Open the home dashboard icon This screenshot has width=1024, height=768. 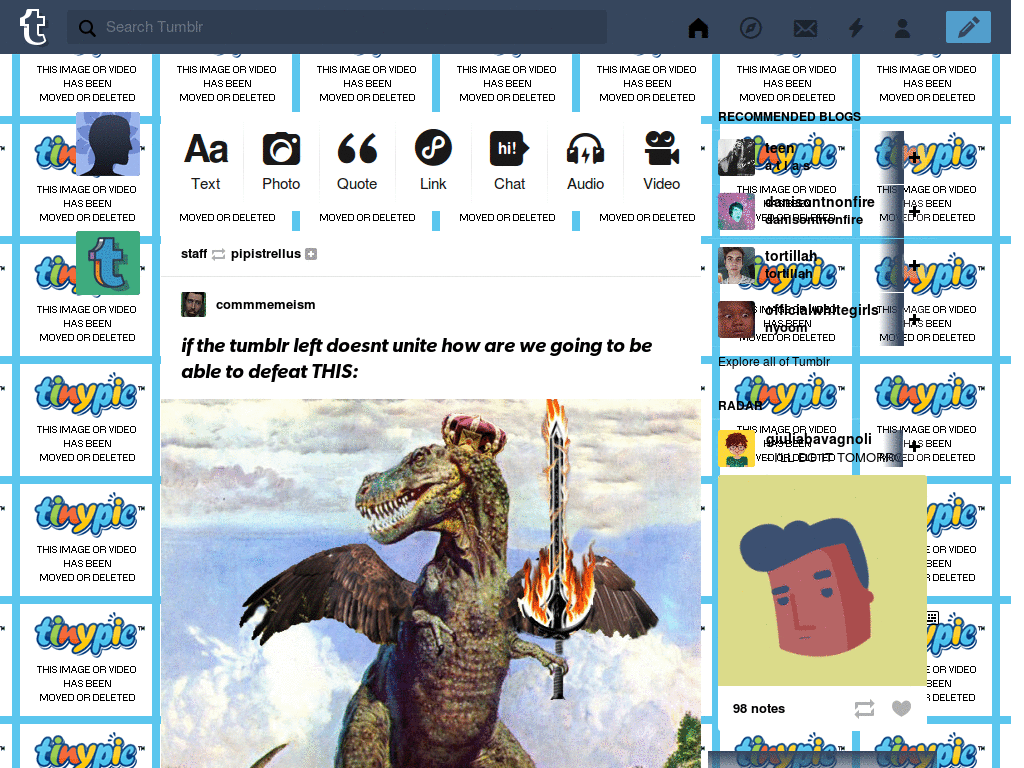[x=698, y=27]
